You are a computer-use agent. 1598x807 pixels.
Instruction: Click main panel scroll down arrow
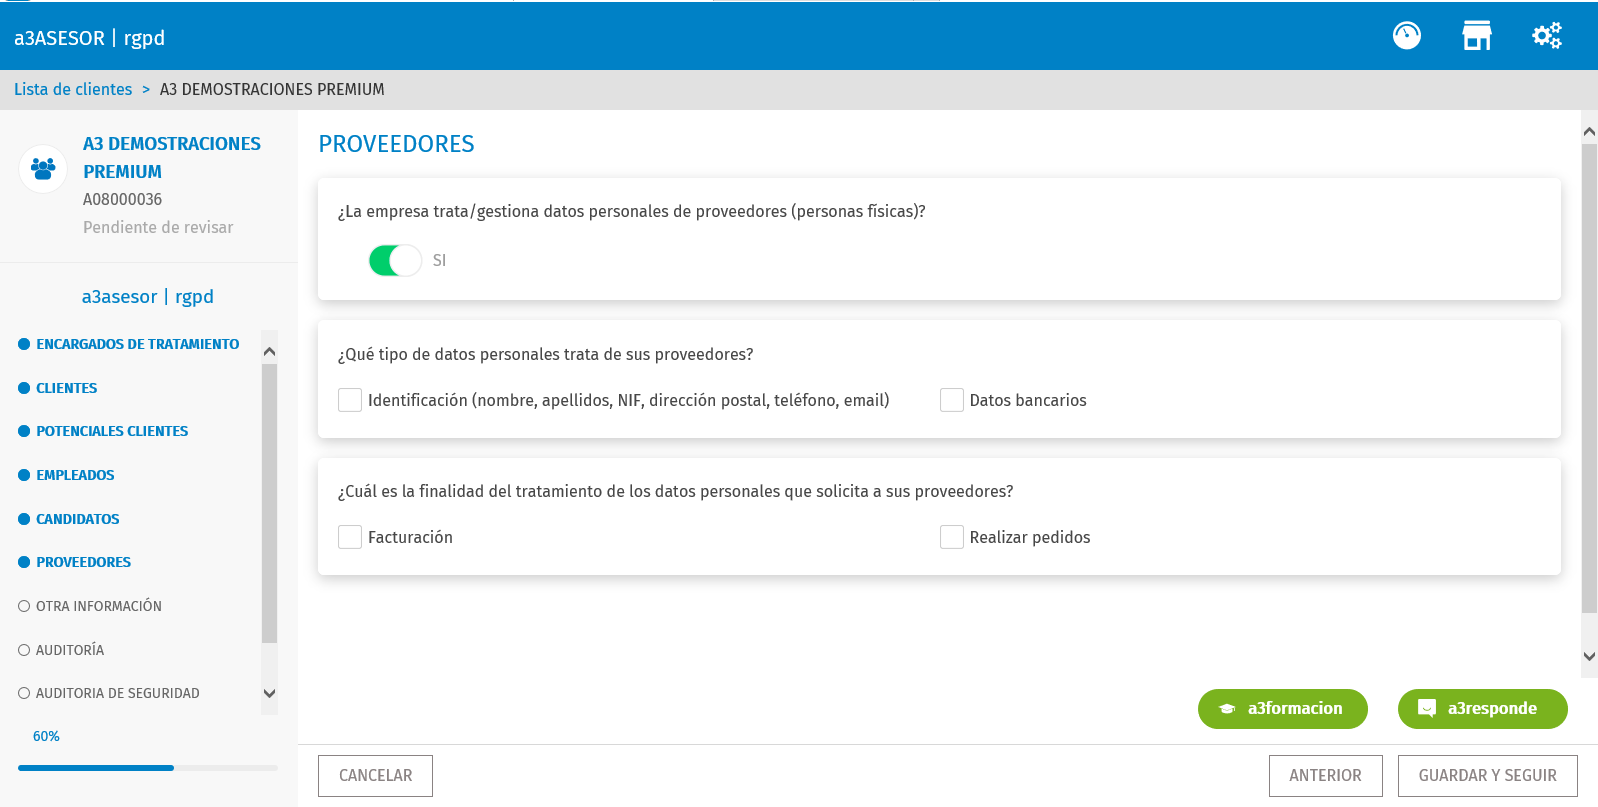[1589, 657]
